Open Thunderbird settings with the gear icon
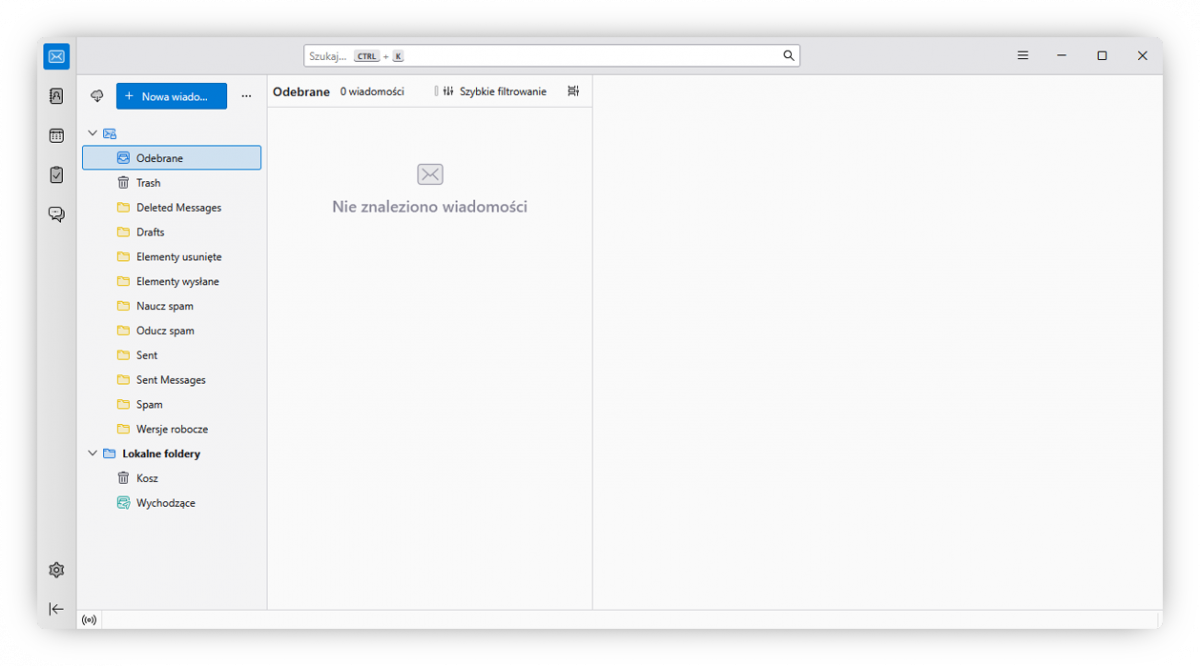Screen dimensions: 1200x666 (x=56, y=569)
